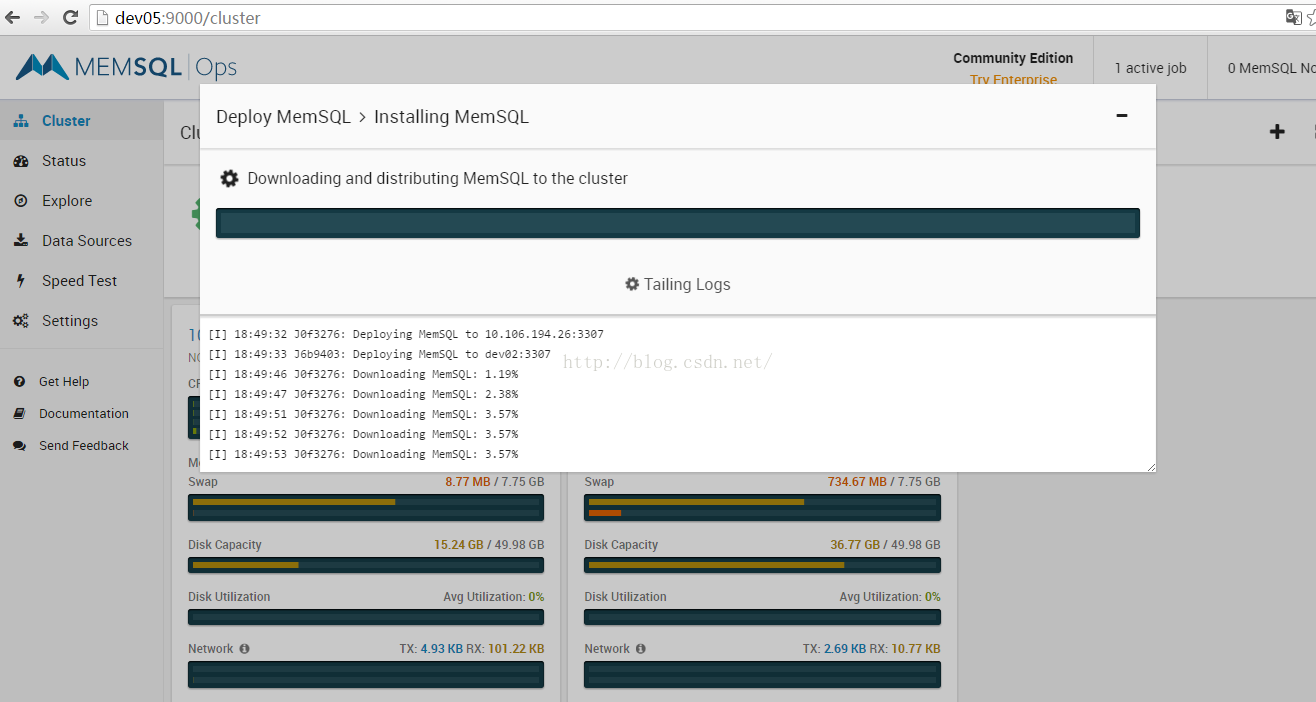Click the browser forward arrow

[41, 17]
